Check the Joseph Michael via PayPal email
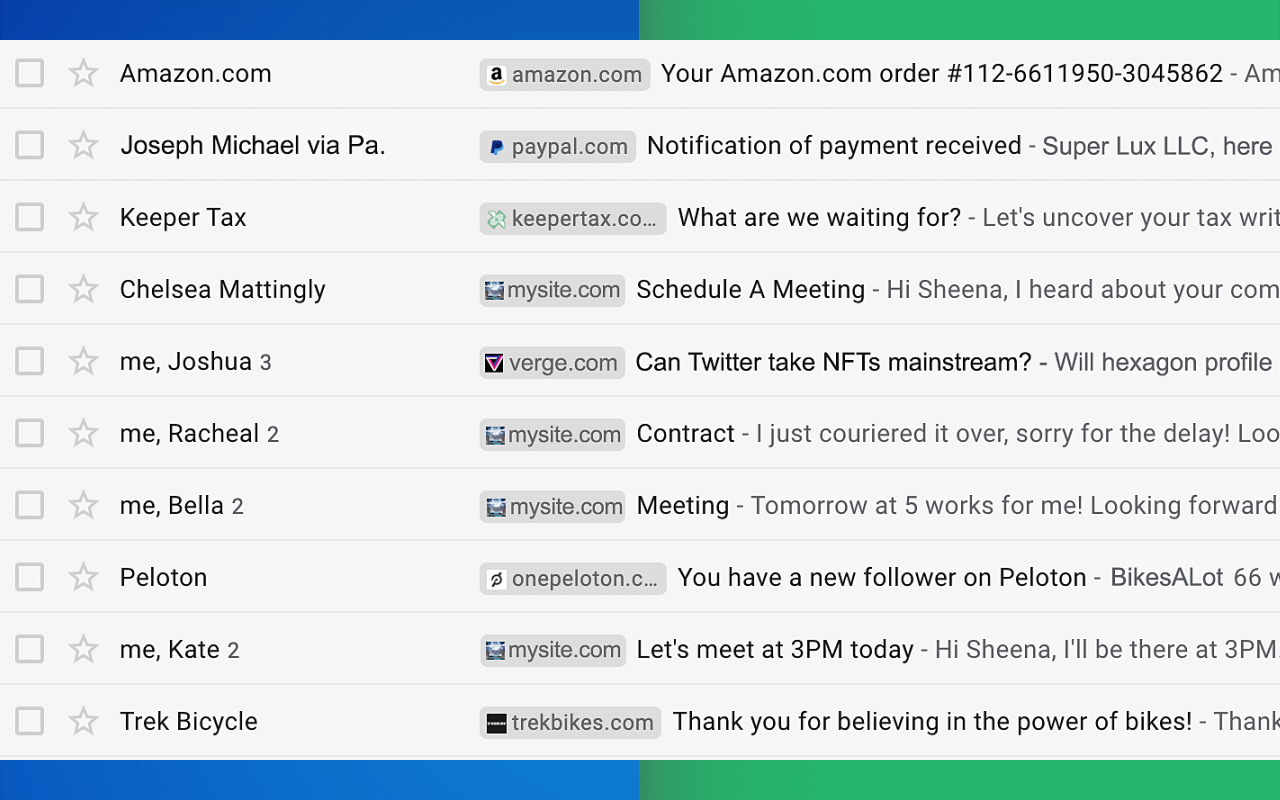Screen dimensions: 1280x800 pyautogui.click(x=30, y=145)
